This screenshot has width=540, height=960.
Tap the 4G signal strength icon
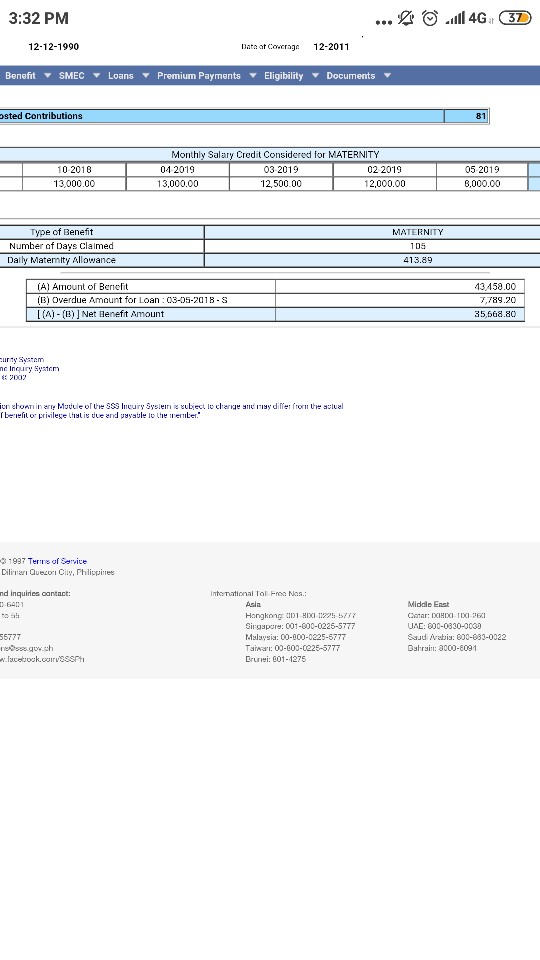pyautogui.click(x=467, y=18)
